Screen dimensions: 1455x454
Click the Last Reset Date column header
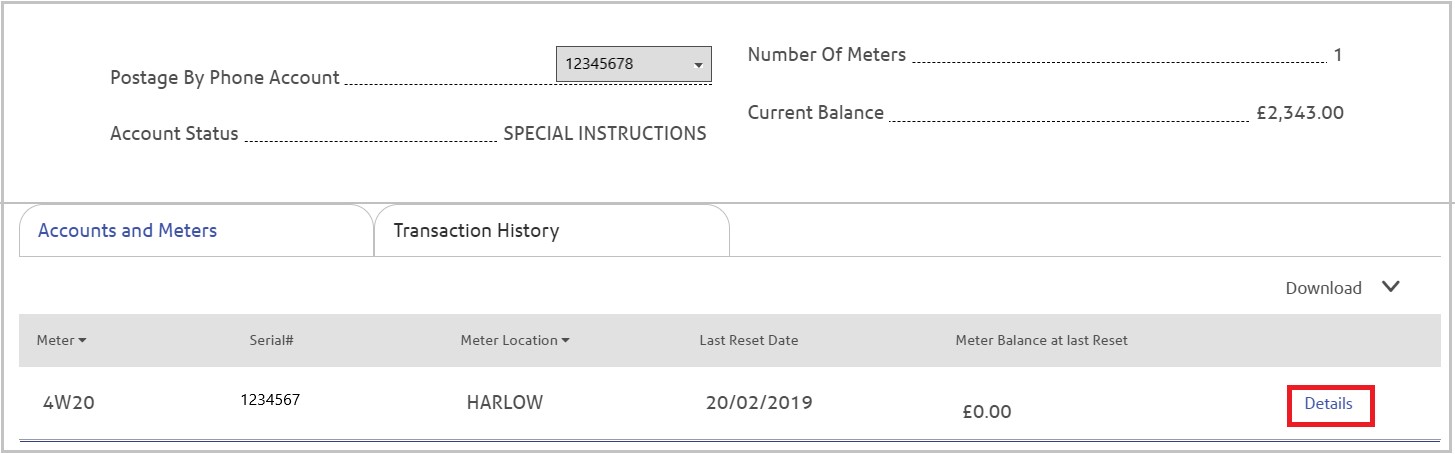click(749, 340)
